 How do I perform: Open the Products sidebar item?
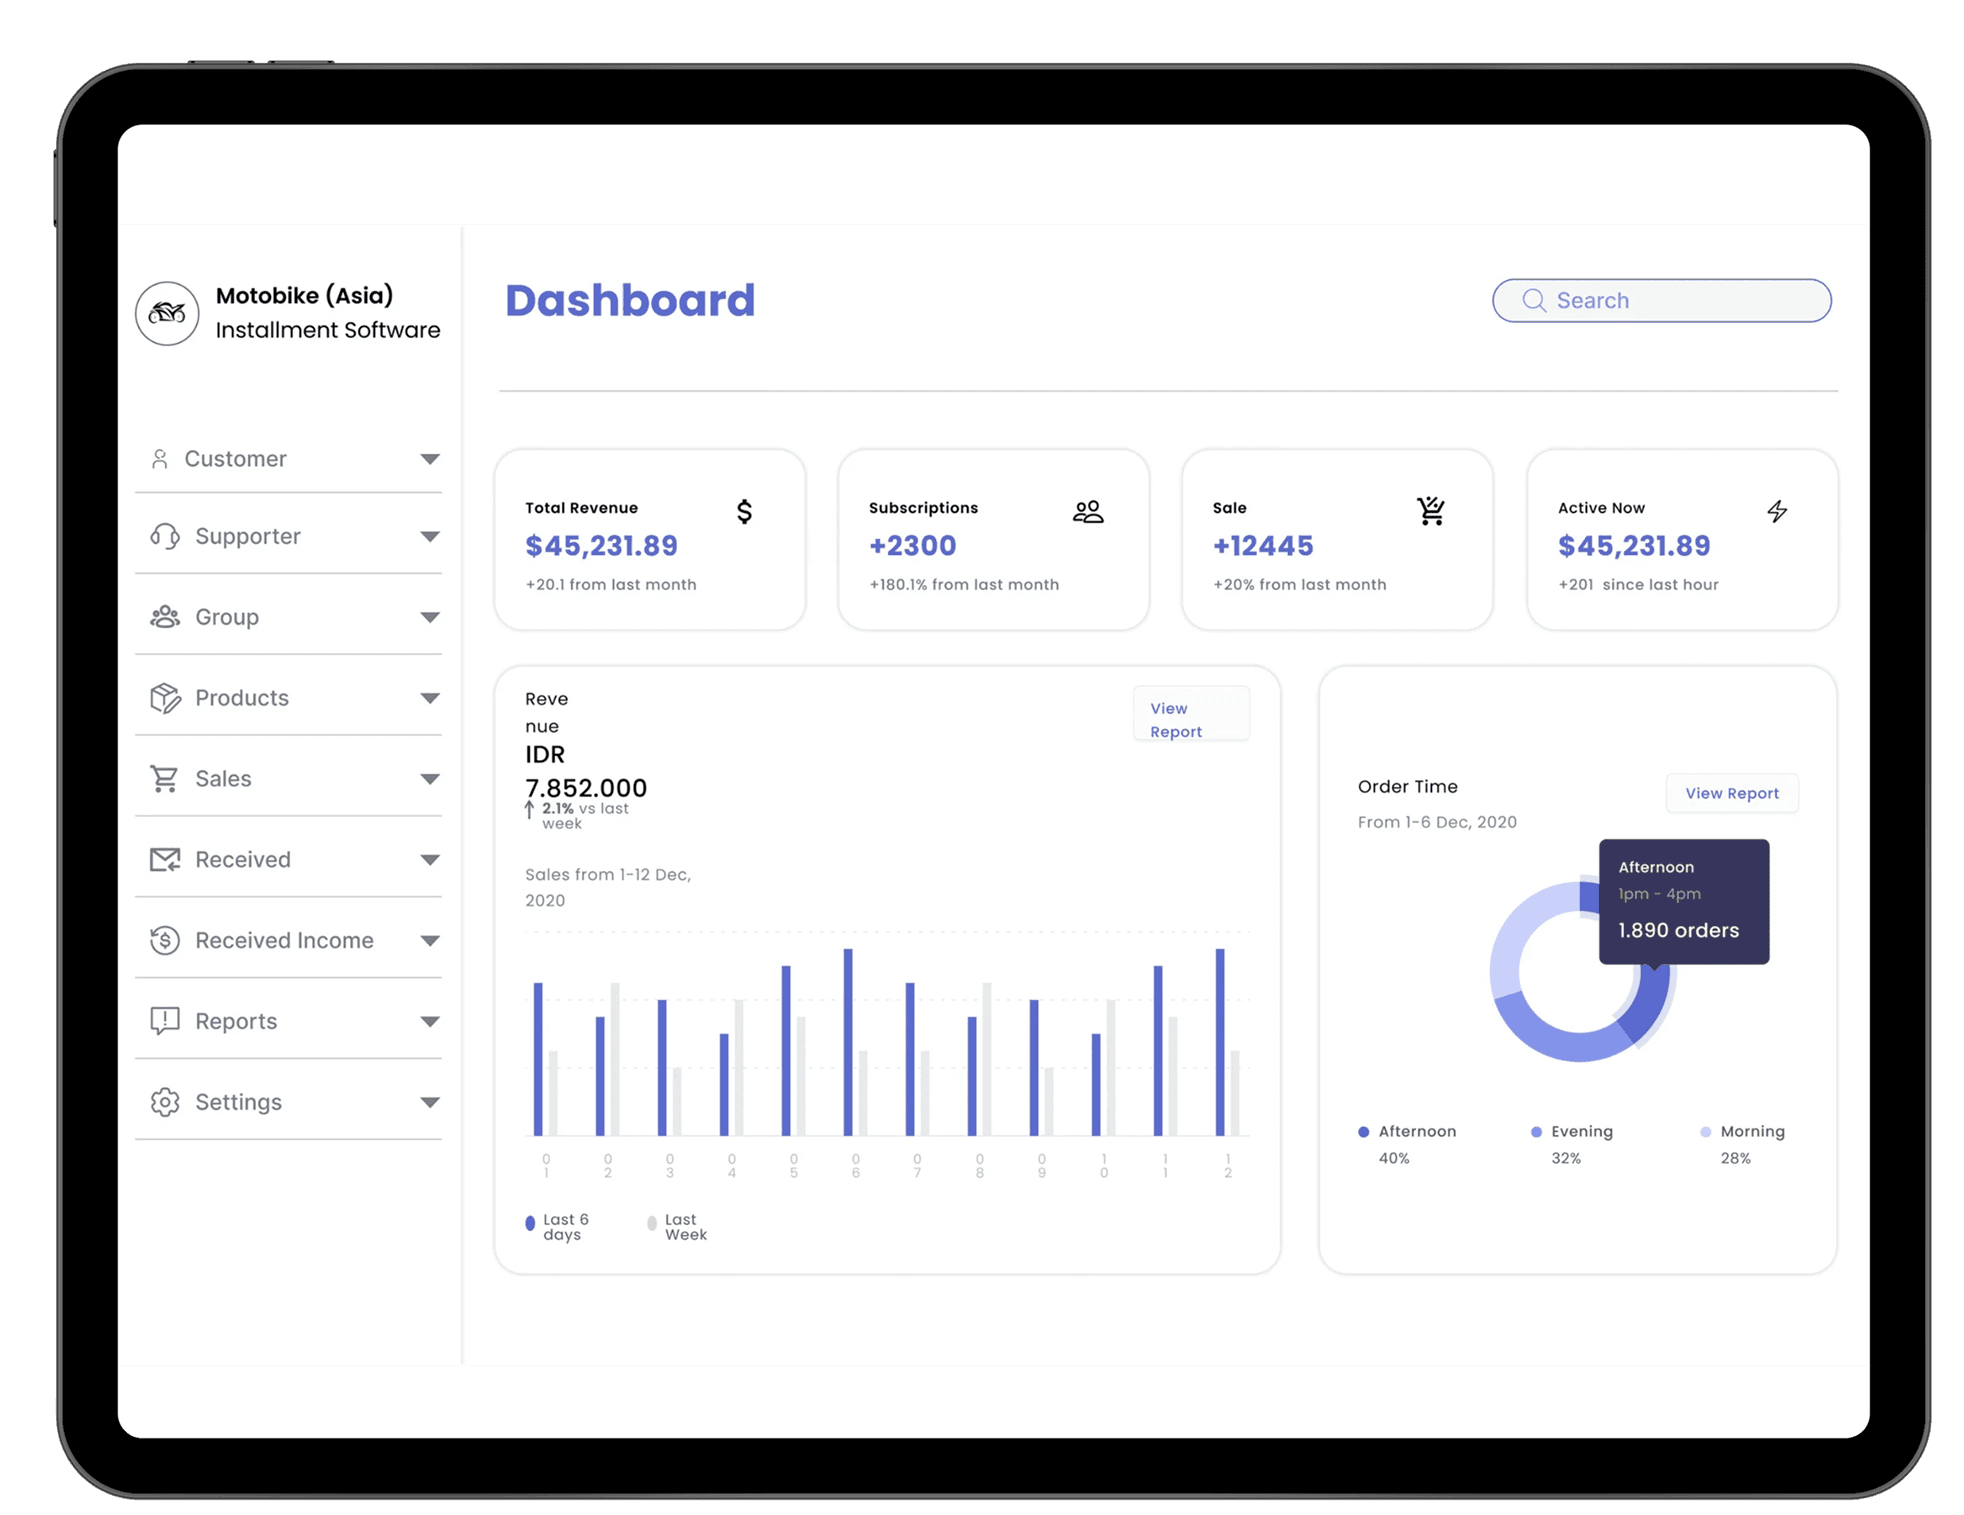tap(288, 698)
